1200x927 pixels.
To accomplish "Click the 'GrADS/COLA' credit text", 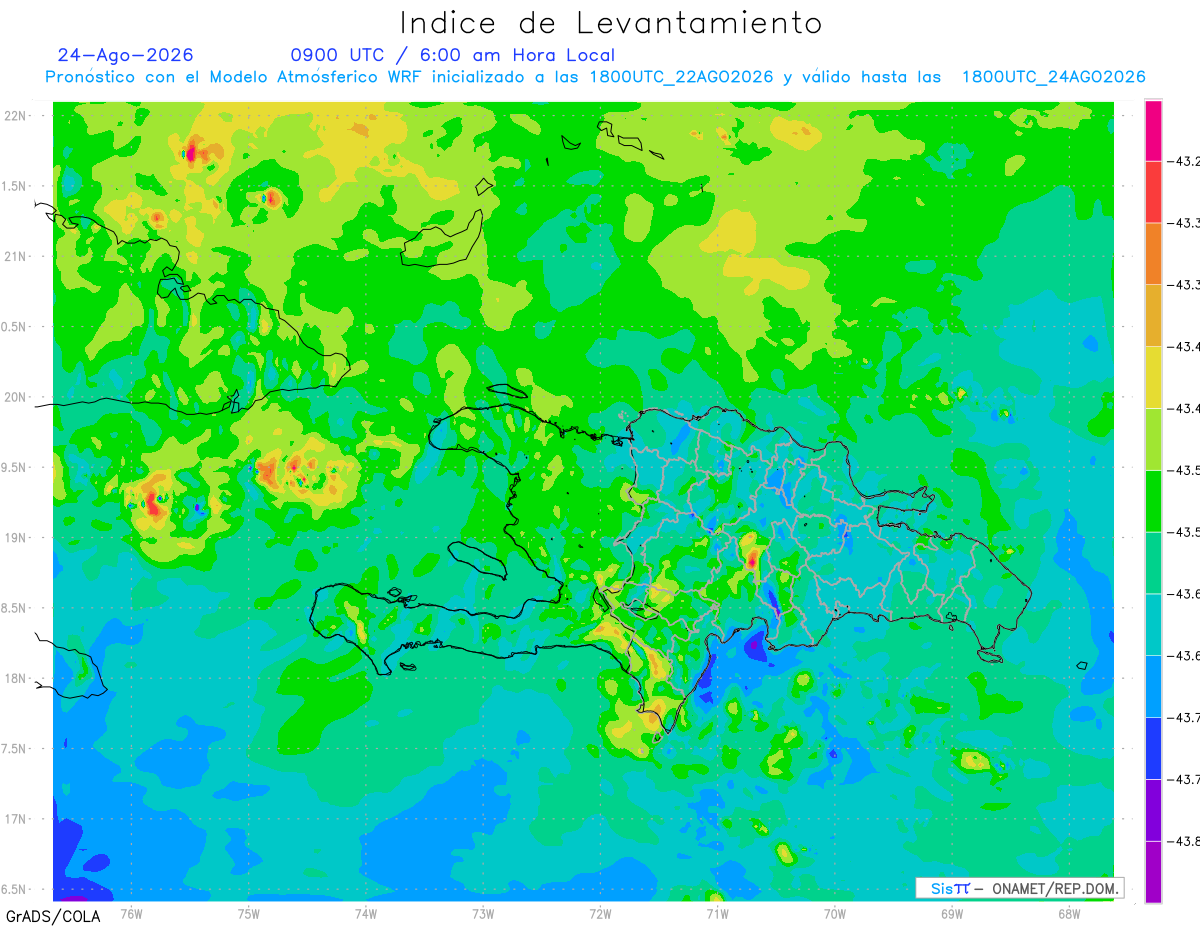I will point(53,916).
